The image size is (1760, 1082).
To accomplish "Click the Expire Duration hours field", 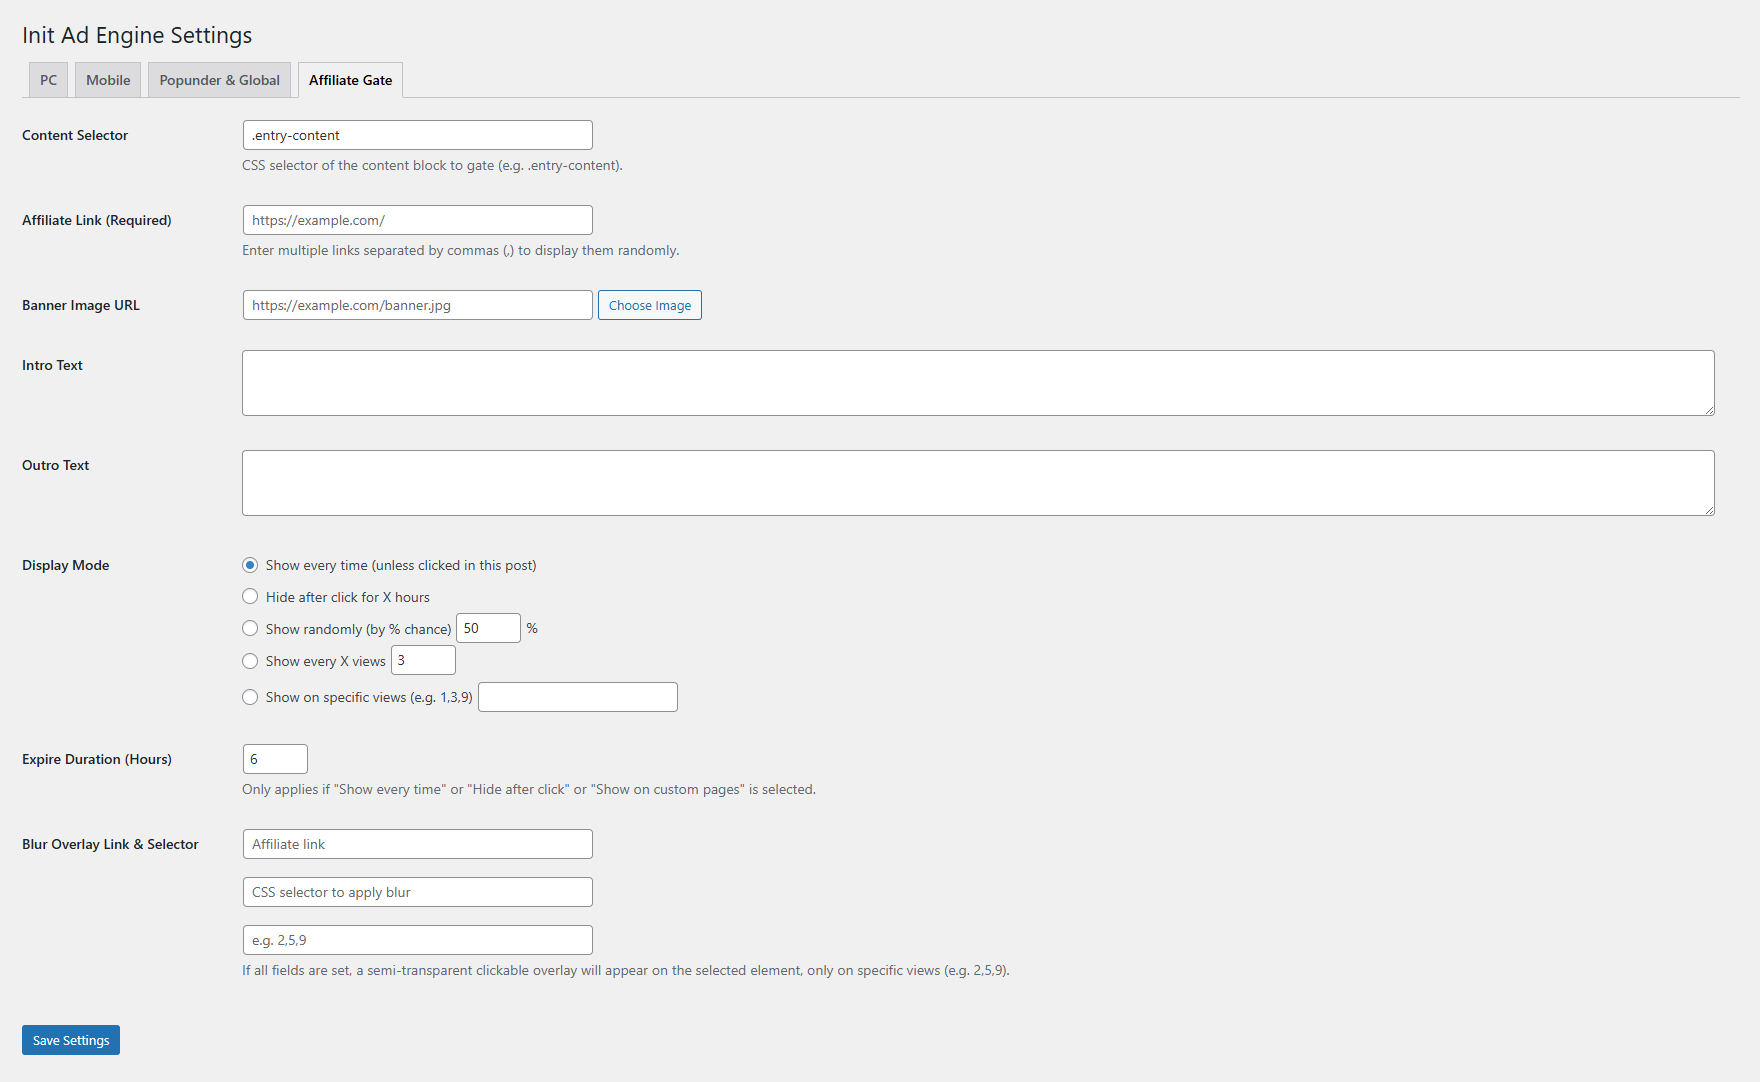I will 275,758.
